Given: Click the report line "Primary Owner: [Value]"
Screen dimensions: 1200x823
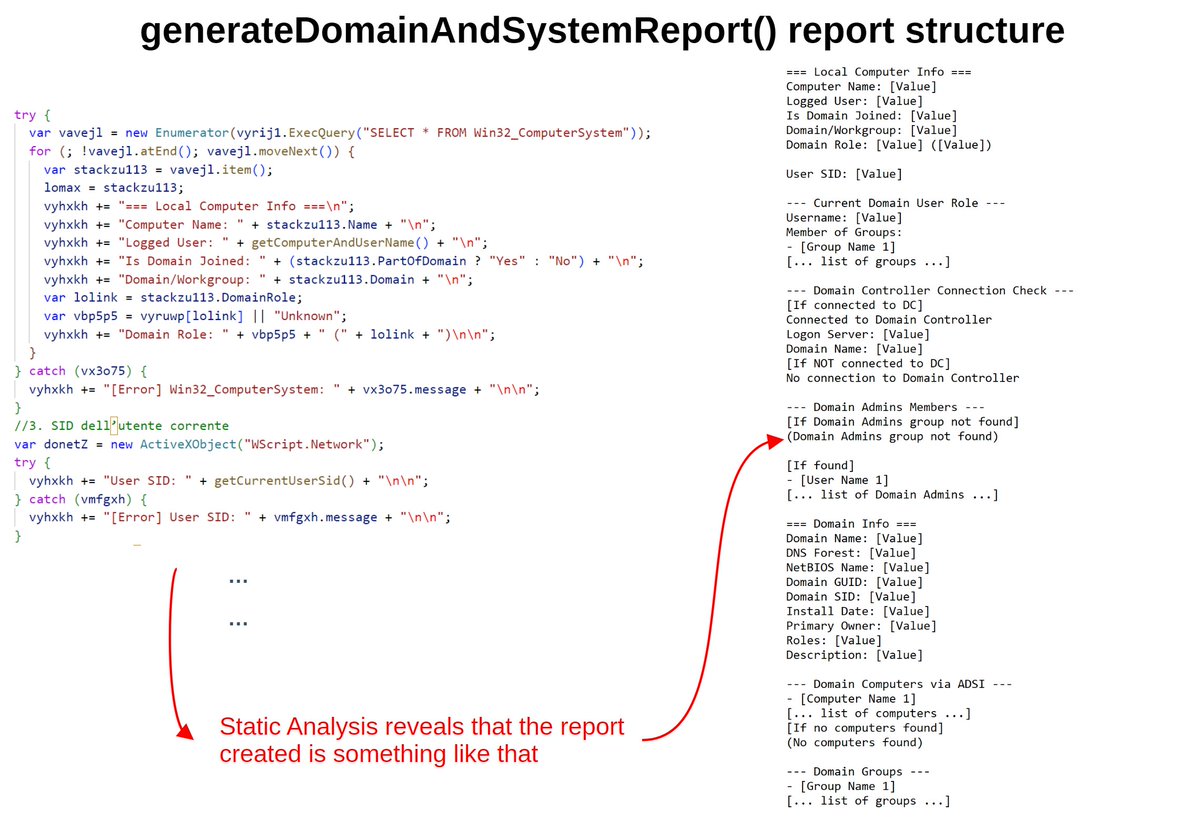Looking at the screenshot, I should [x=861, y=626].
